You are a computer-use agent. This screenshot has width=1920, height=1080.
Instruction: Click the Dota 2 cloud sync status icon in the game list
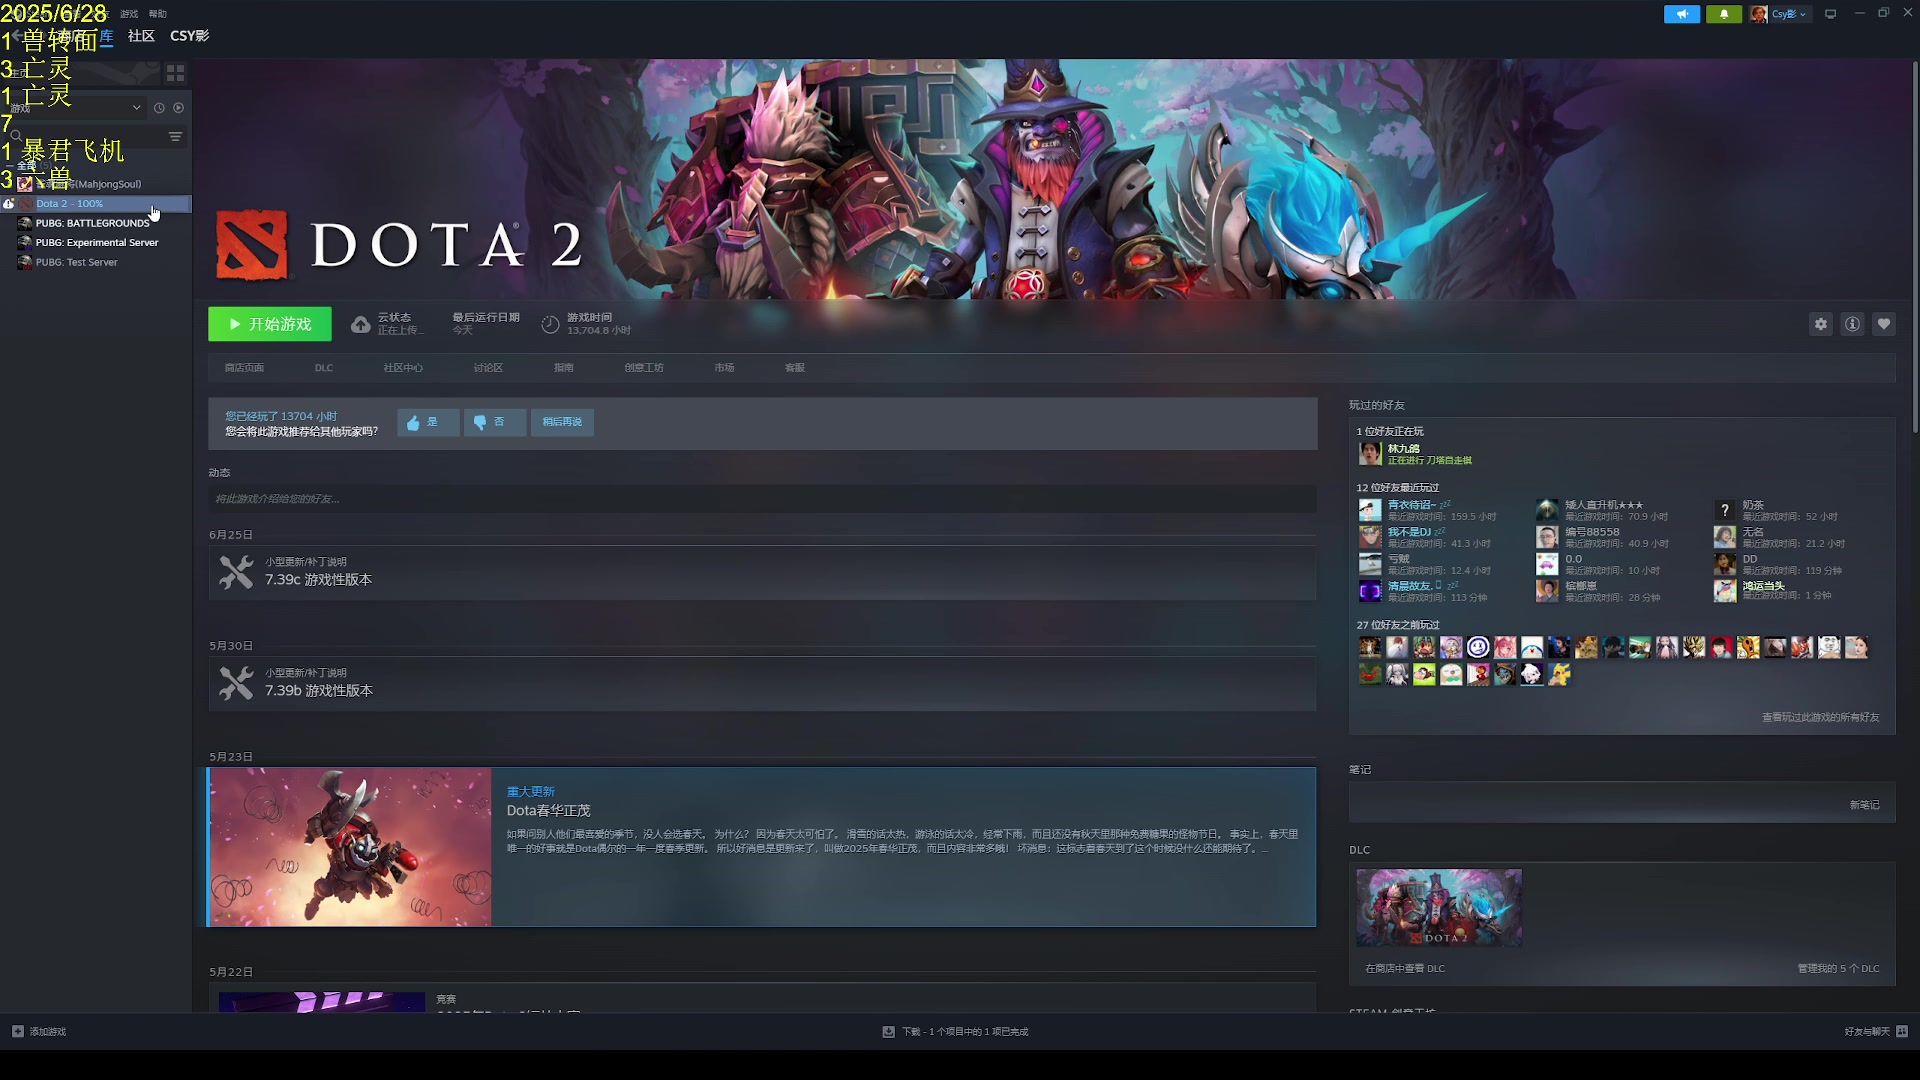[9, 204]
